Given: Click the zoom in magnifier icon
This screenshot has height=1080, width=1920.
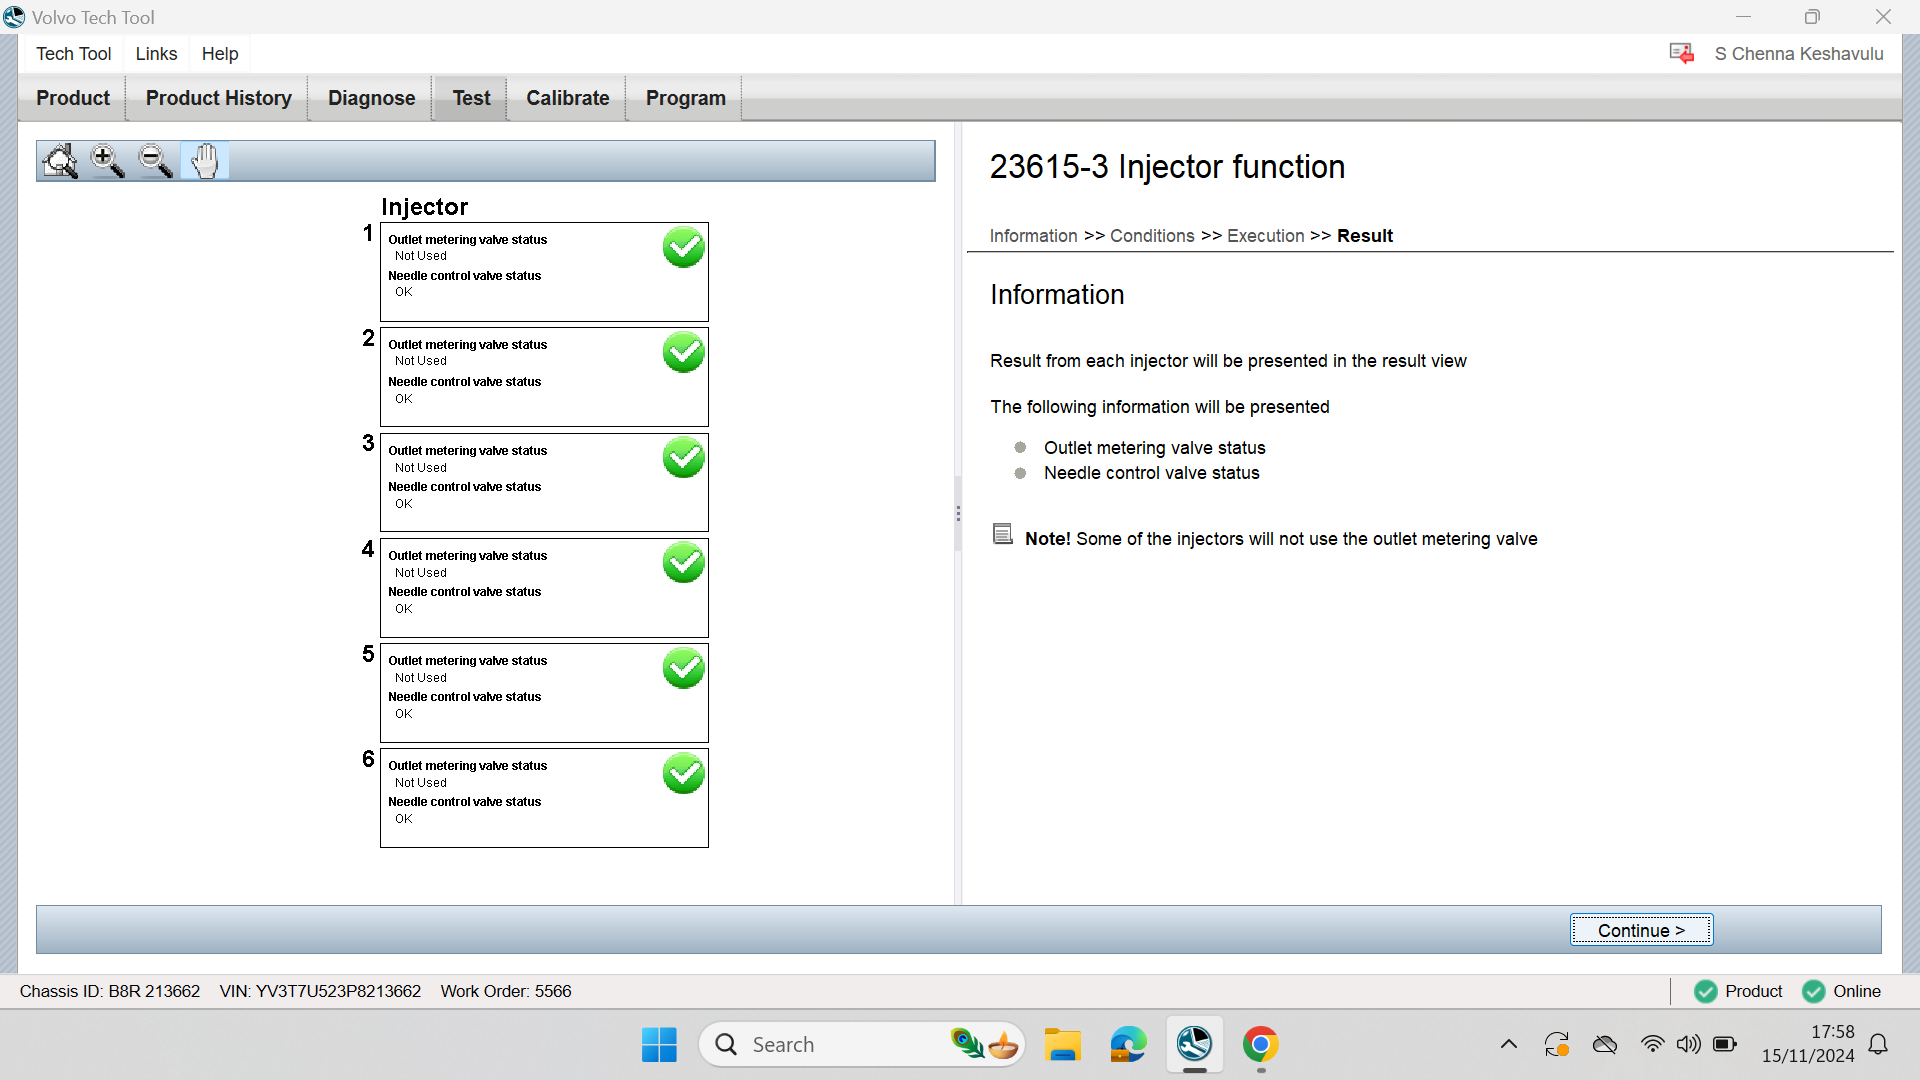Looking at the screenshot, I should click(107, 161).
